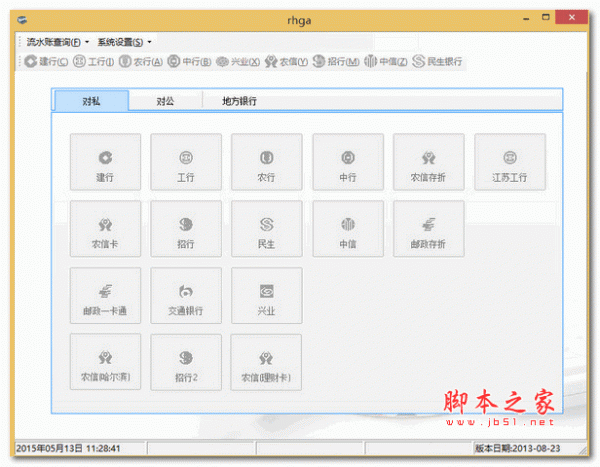Click the rhga app icon in title bar
Screen dimensions: 600x467
pyautogui.click(x=22, y=20)
